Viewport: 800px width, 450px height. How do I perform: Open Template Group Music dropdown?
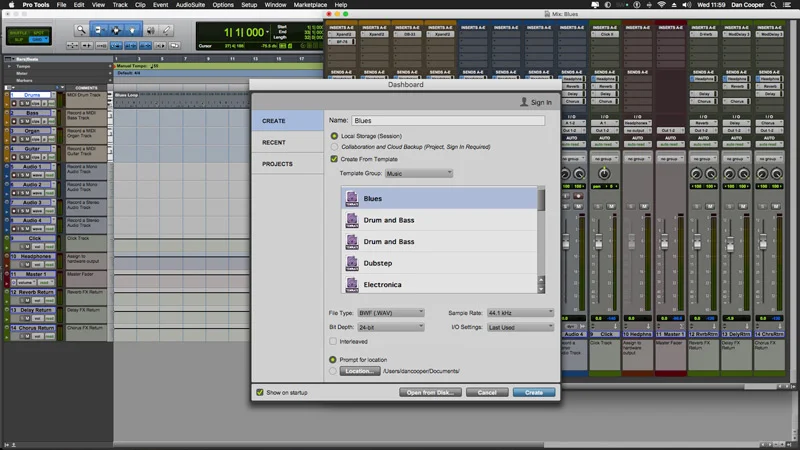coord(418,173)
